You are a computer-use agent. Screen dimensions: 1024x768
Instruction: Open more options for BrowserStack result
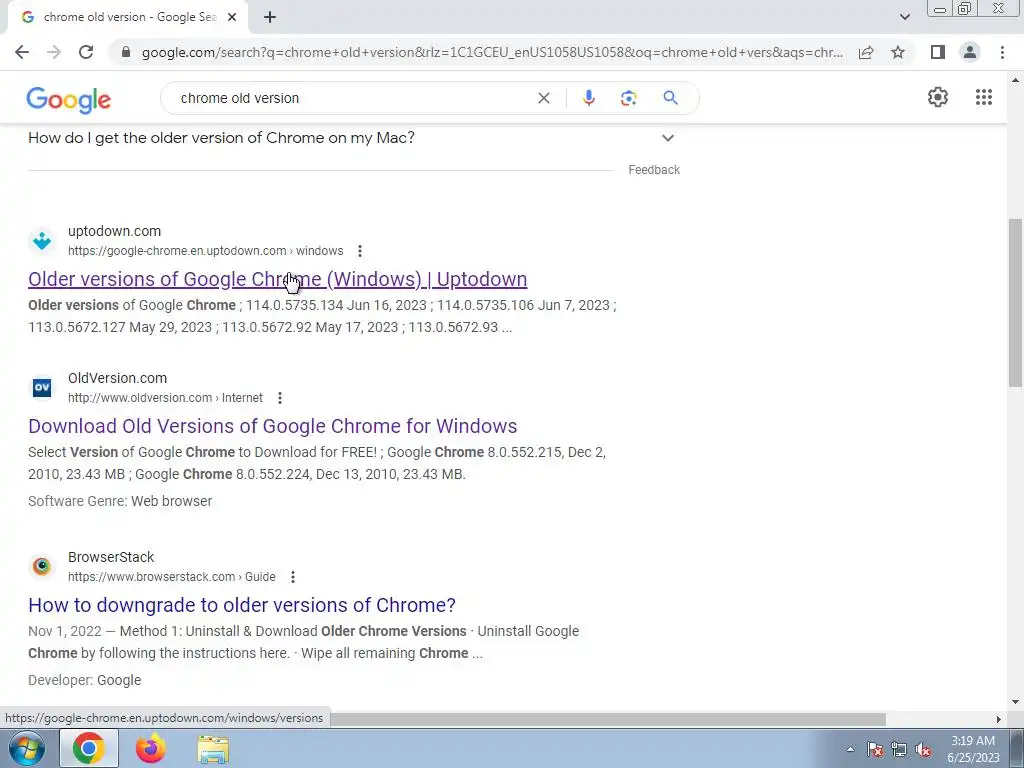click(x=293, y=577)
